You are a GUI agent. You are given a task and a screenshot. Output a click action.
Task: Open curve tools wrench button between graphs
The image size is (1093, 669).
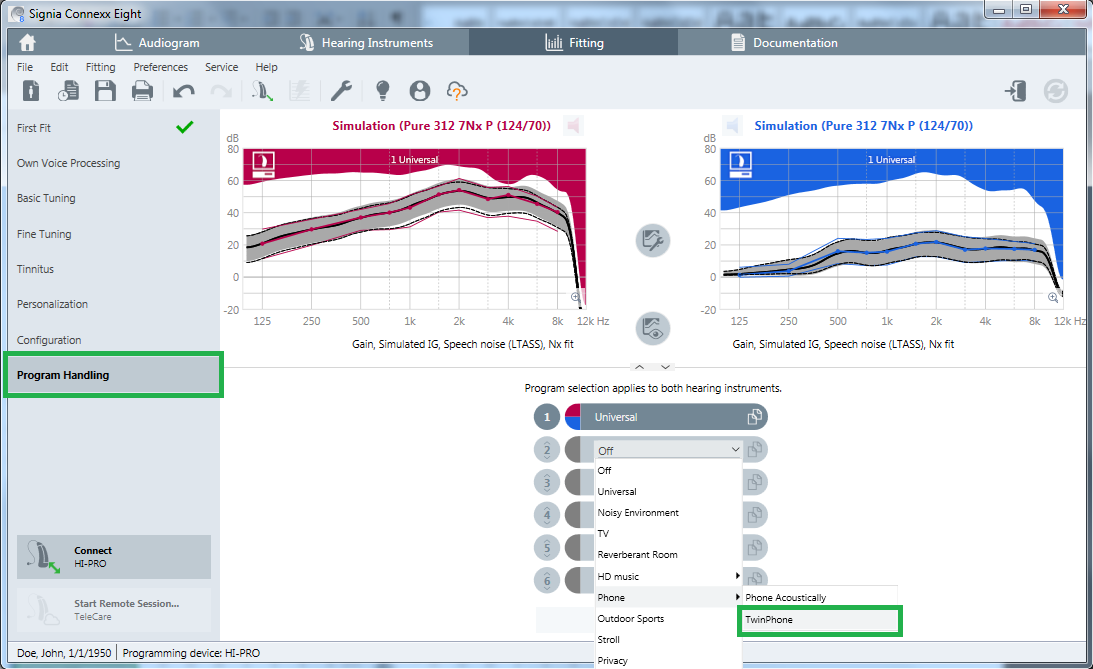(x=652, y=240)
